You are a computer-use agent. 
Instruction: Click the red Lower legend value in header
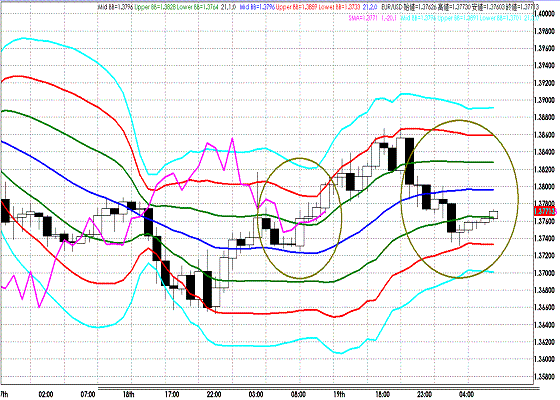(x=339, y=6)
